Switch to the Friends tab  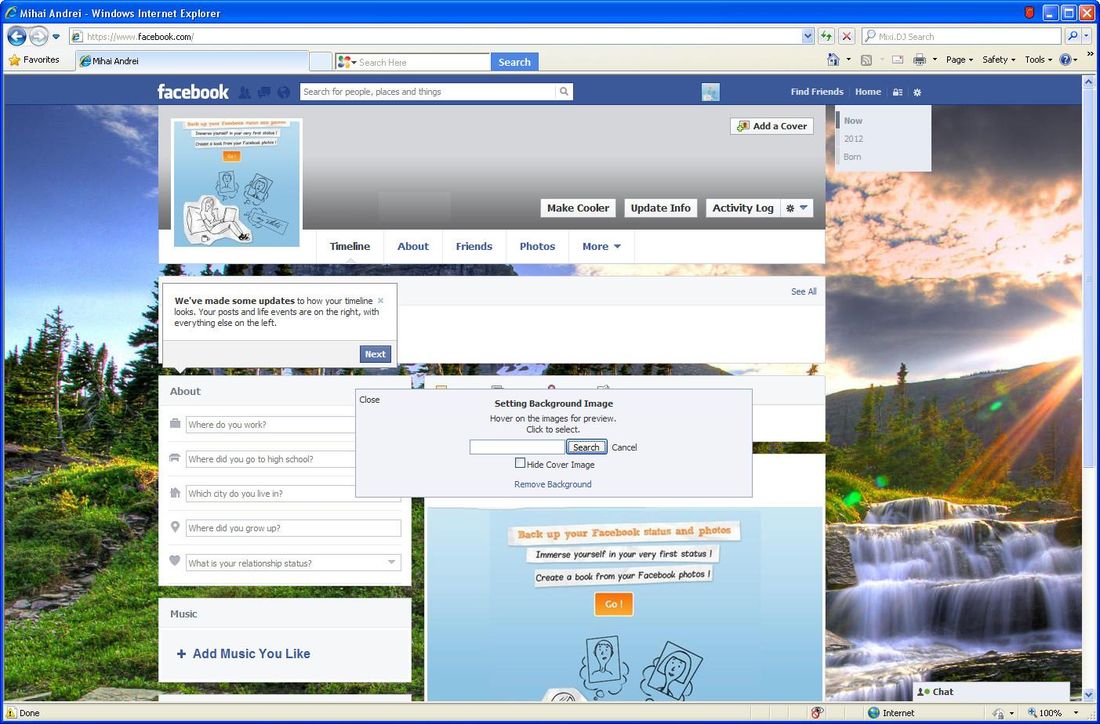(474, 246)
